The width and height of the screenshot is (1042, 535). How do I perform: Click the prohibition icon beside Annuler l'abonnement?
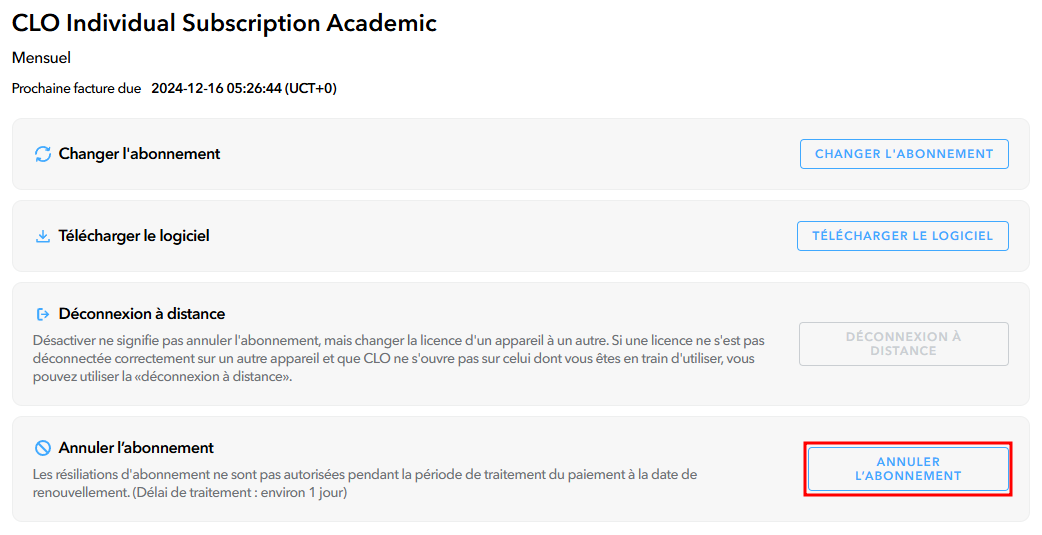click(x=43, y=448)
